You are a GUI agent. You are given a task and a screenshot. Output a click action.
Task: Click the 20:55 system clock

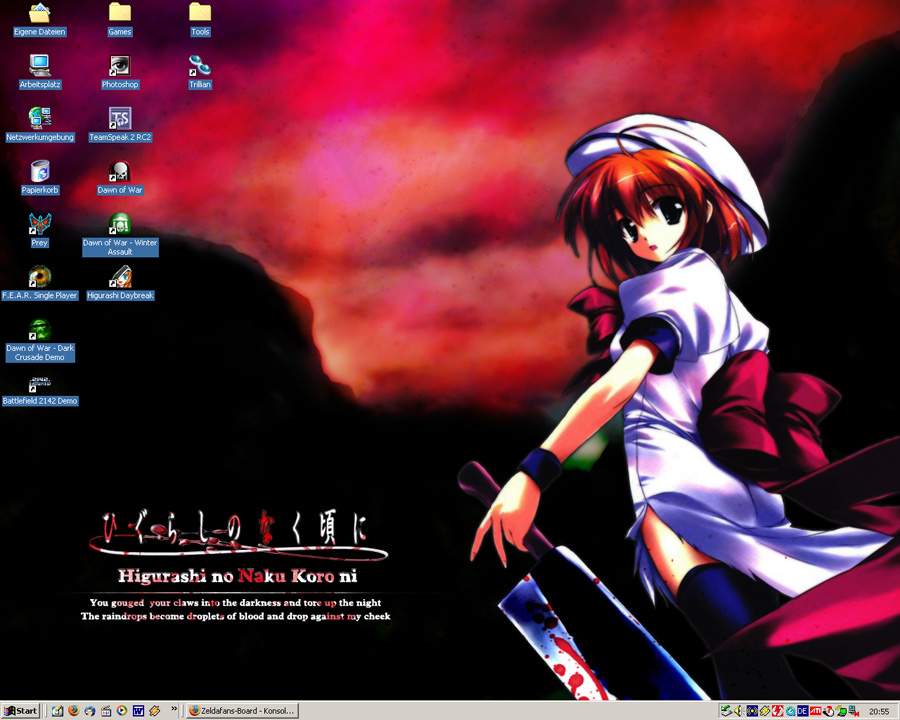[879, 711]
